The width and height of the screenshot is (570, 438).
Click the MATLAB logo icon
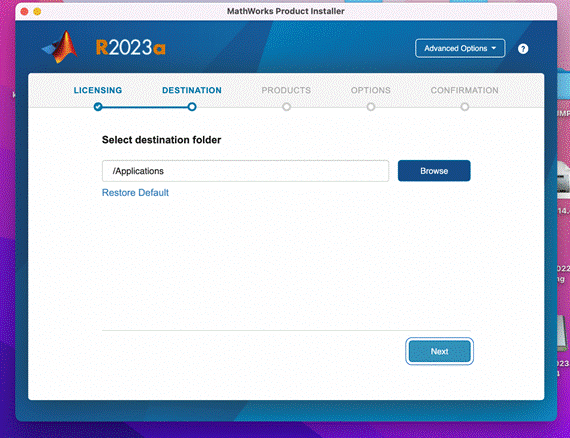click(x=60, y=47)
